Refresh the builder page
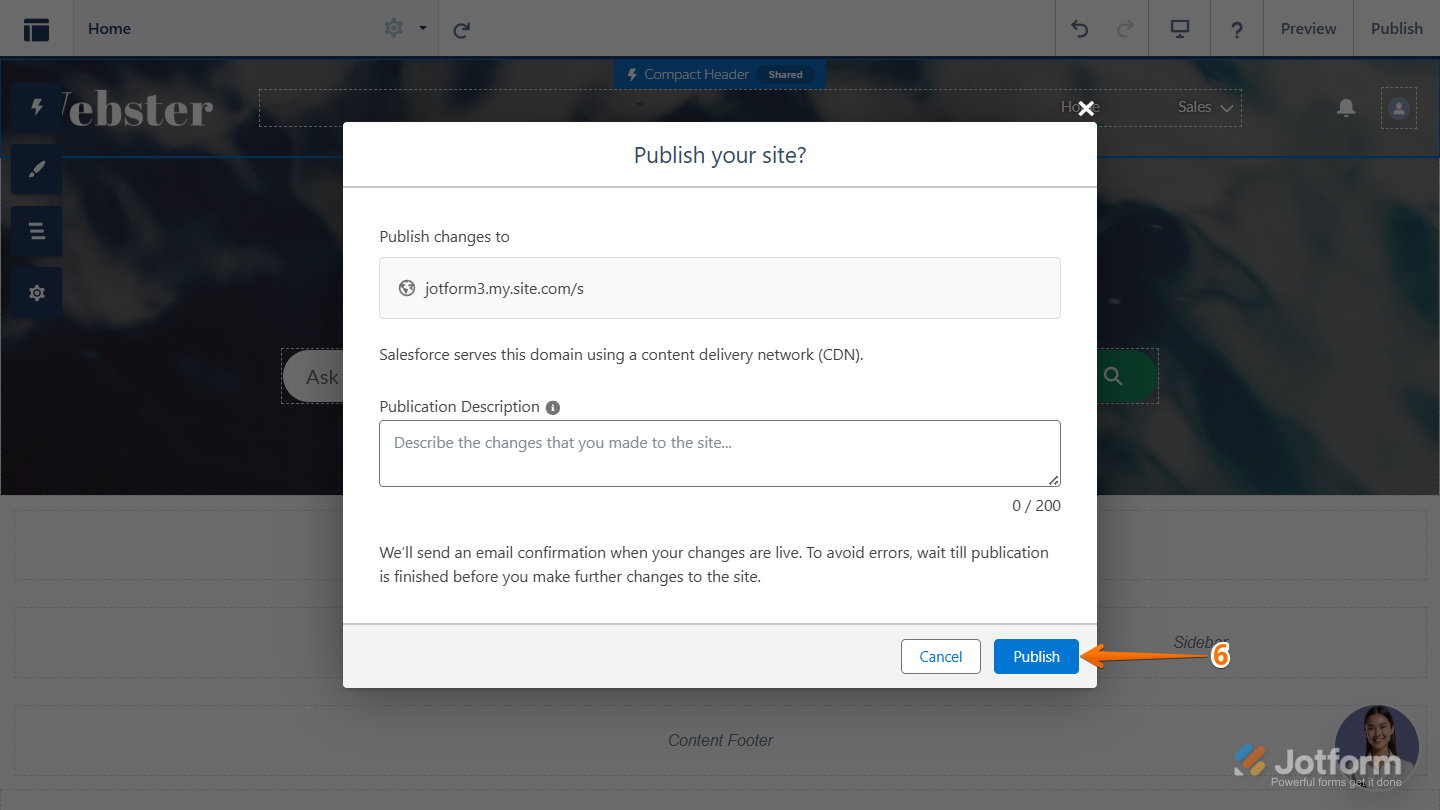 [x=461, y=29]
